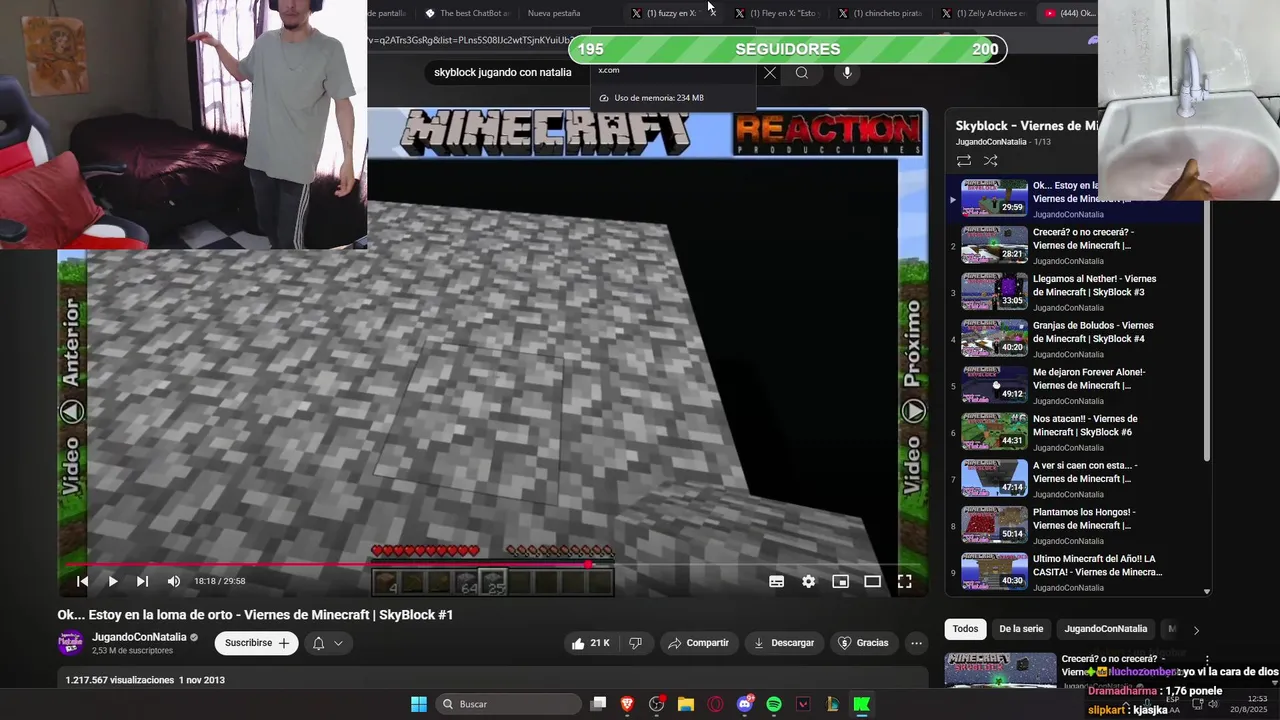The image size is (1280, 720).
Task: Open 'Granjas de Boludos' SkyBlock #4
Action: point(1075,339)
